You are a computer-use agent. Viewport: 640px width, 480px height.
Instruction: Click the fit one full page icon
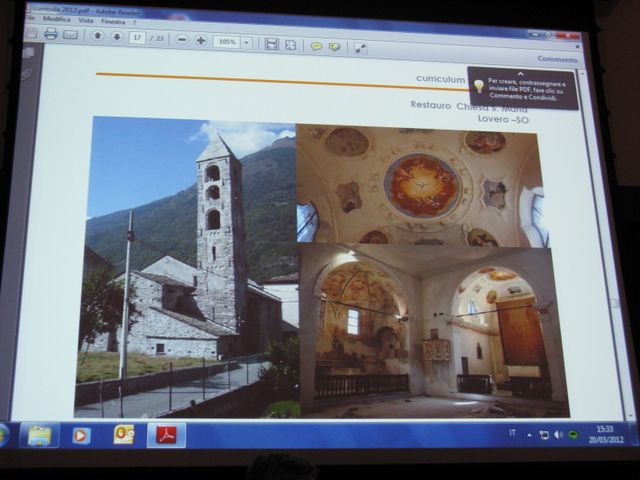(x=290, y=44)
